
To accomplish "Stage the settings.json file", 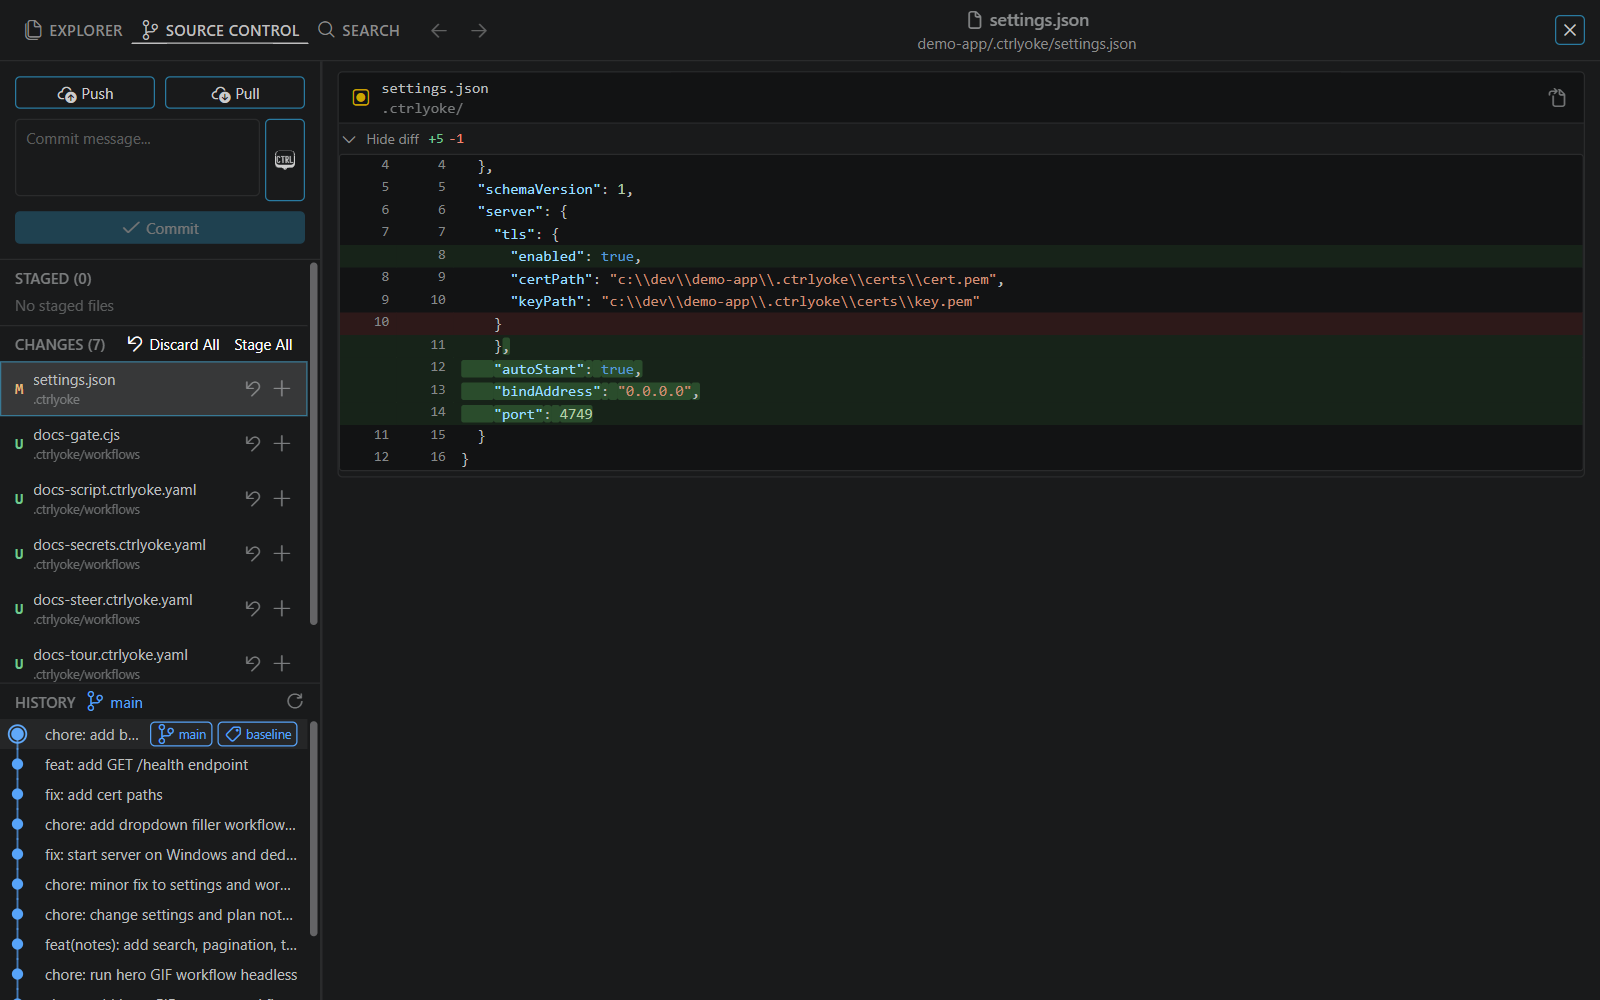I will pyautogui.click(x=282, y=388).
